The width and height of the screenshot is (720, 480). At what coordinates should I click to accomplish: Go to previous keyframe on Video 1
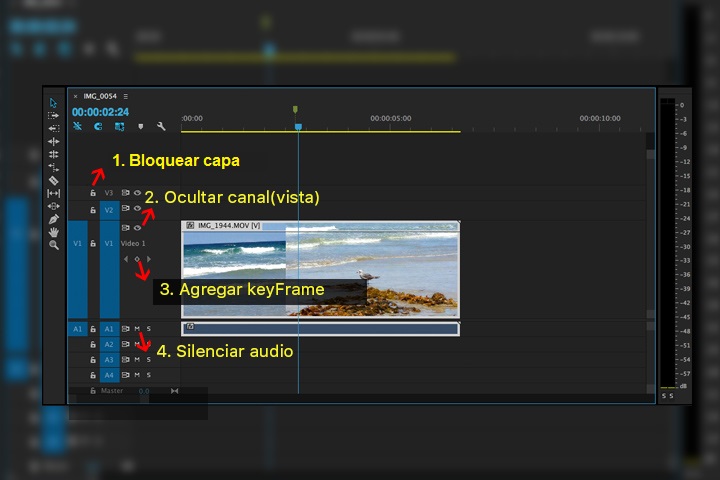[x=126, y=259]
